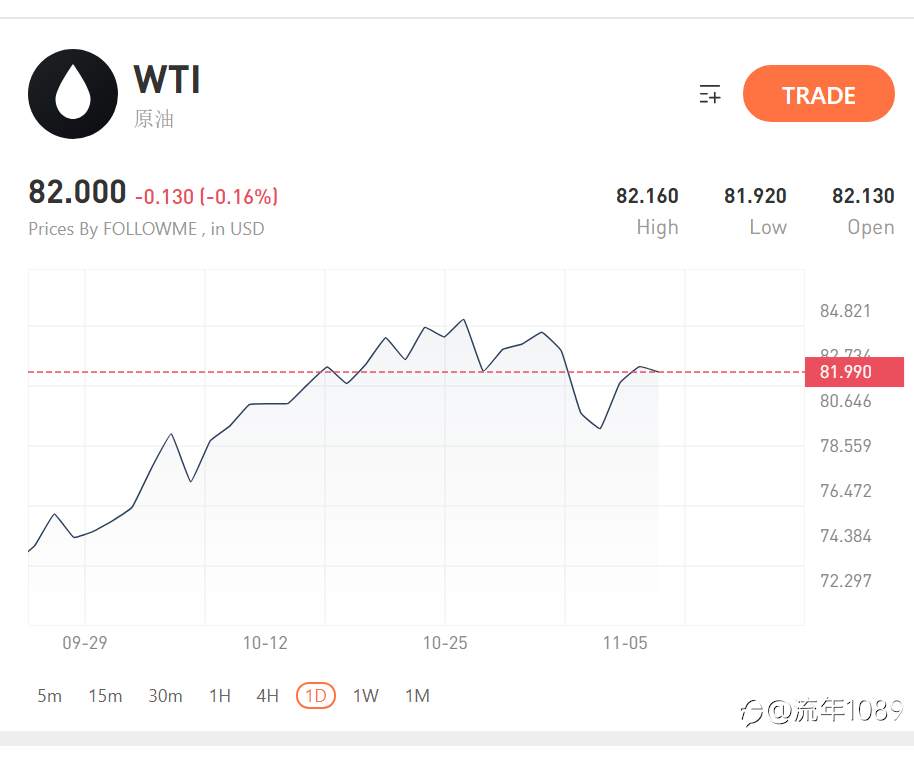Click the 11-05 date axis label
Viewport: 914px width, 757px height.
click(x=625, y=643)
